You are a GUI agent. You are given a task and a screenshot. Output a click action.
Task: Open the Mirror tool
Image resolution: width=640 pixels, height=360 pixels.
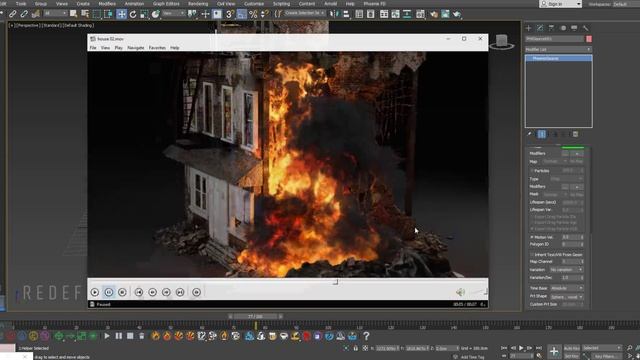click(334, 14)
